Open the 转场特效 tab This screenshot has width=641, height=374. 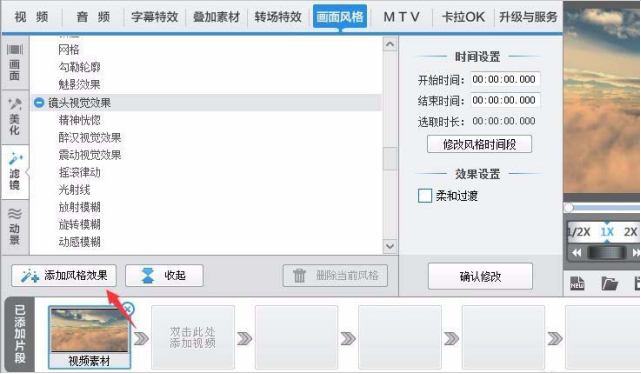tap(278, 17)
